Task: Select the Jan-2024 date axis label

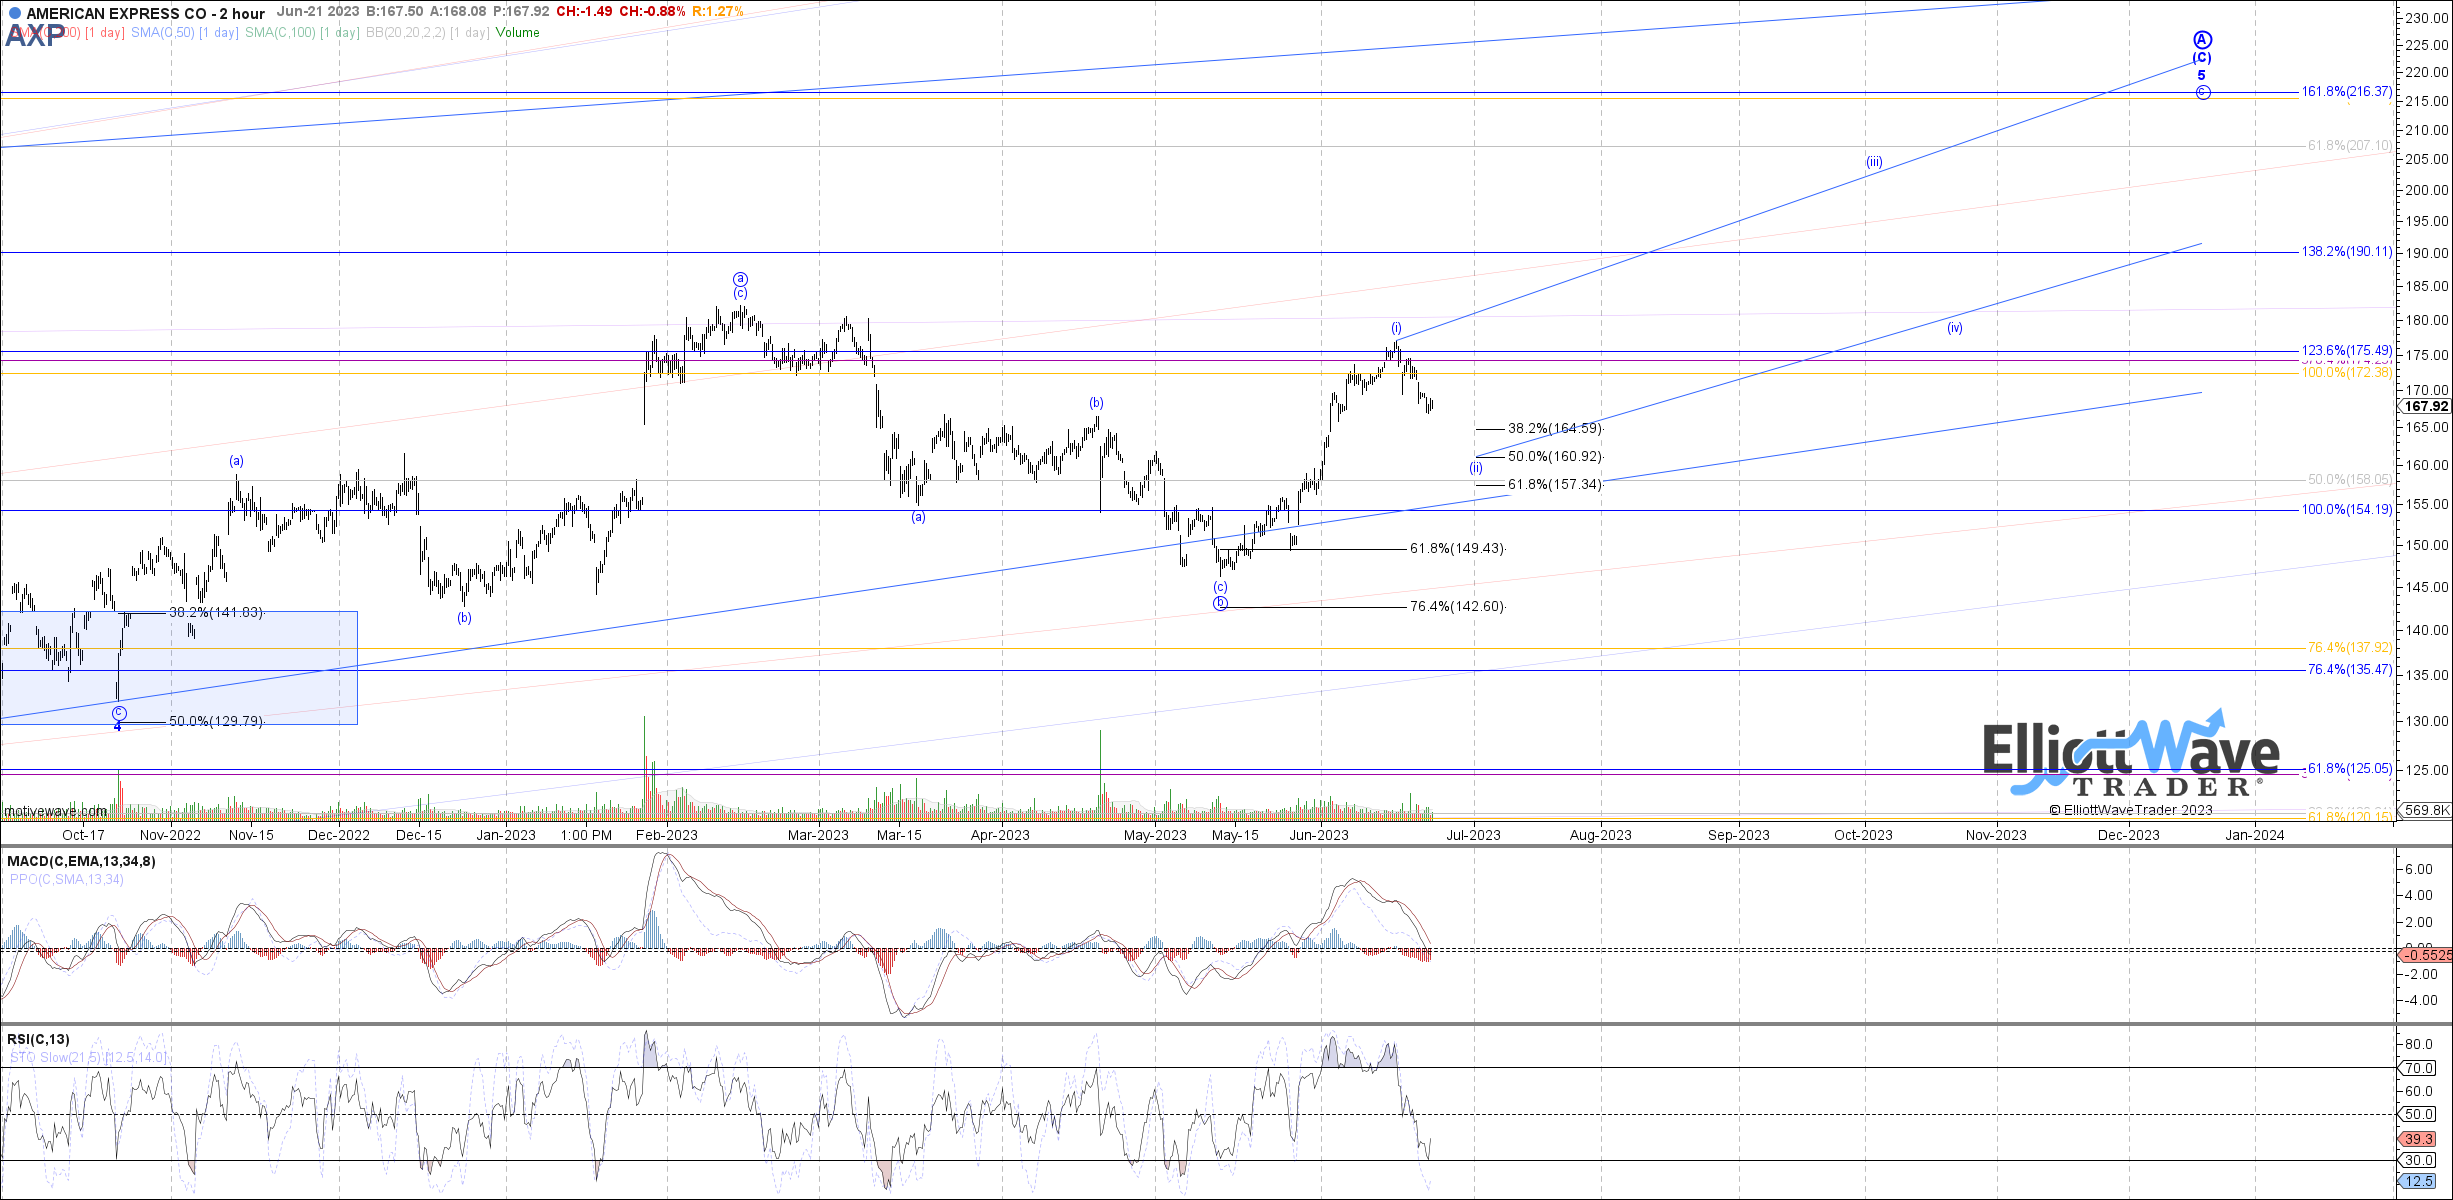Action: [x=2254, y=835]
